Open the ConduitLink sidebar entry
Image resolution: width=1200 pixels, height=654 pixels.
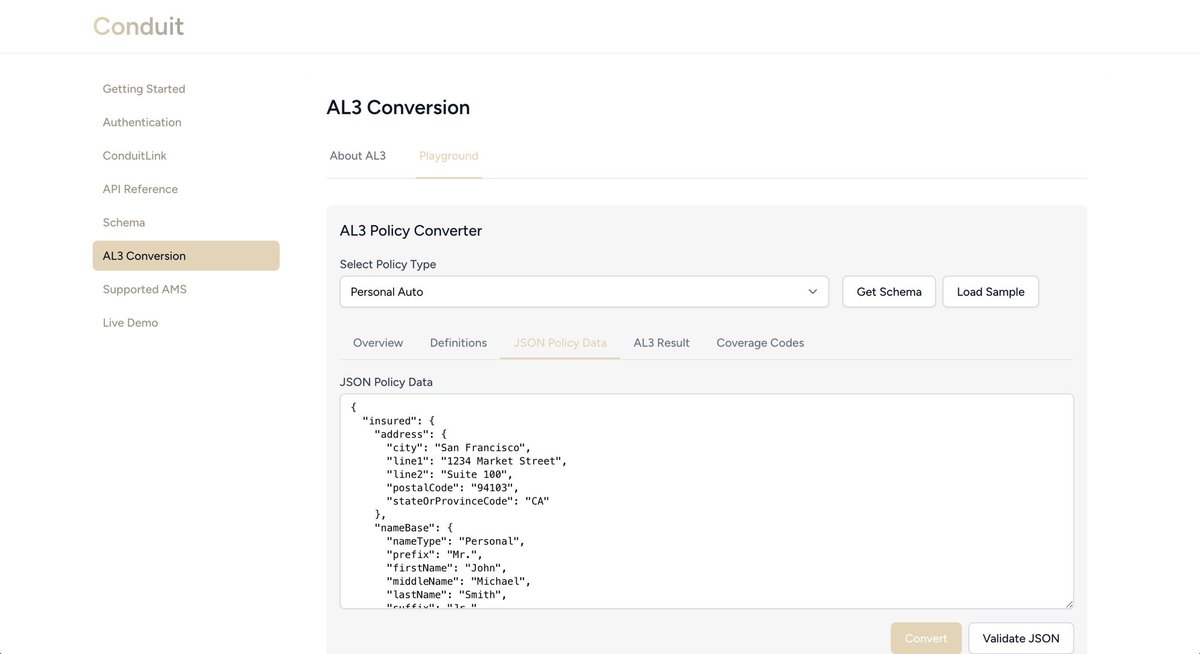tap(135, 154)
